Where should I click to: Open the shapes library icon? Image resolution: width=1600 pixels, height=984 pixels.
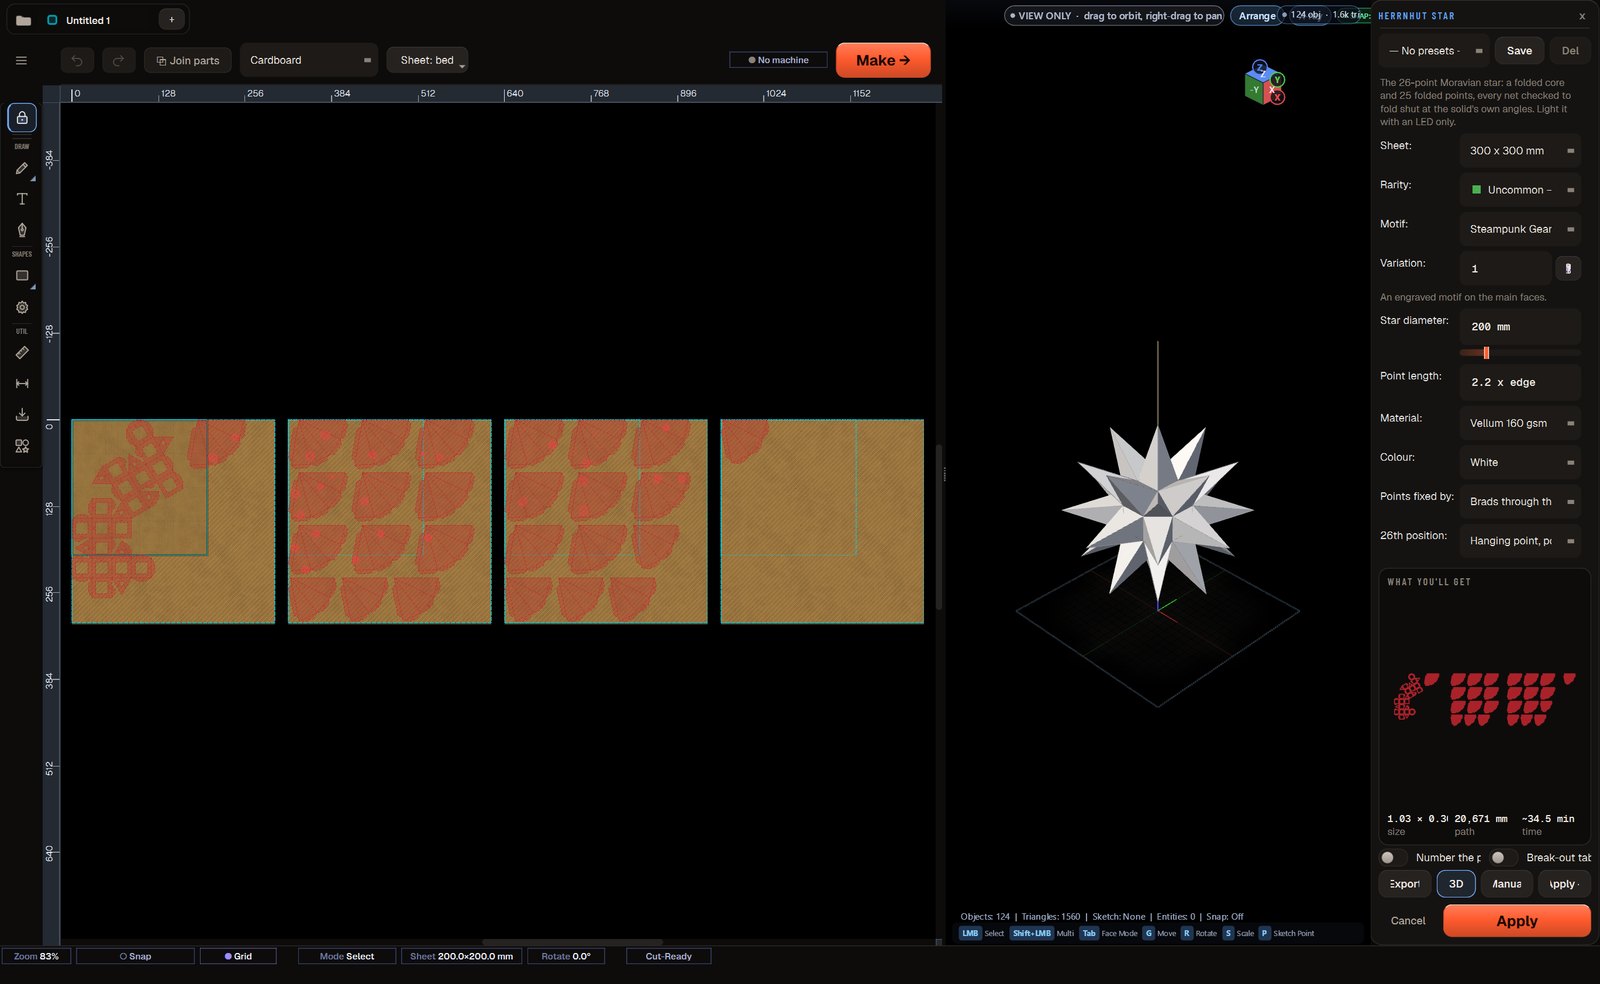(x=22, y=446)
